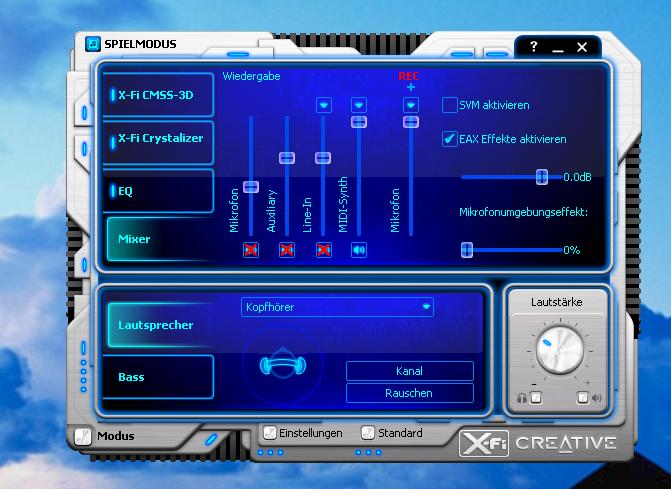Click the Mikrofonumgebungseffekt 0% slider handle
This screenshot has width=671, height=489.
tap(467, 250)
